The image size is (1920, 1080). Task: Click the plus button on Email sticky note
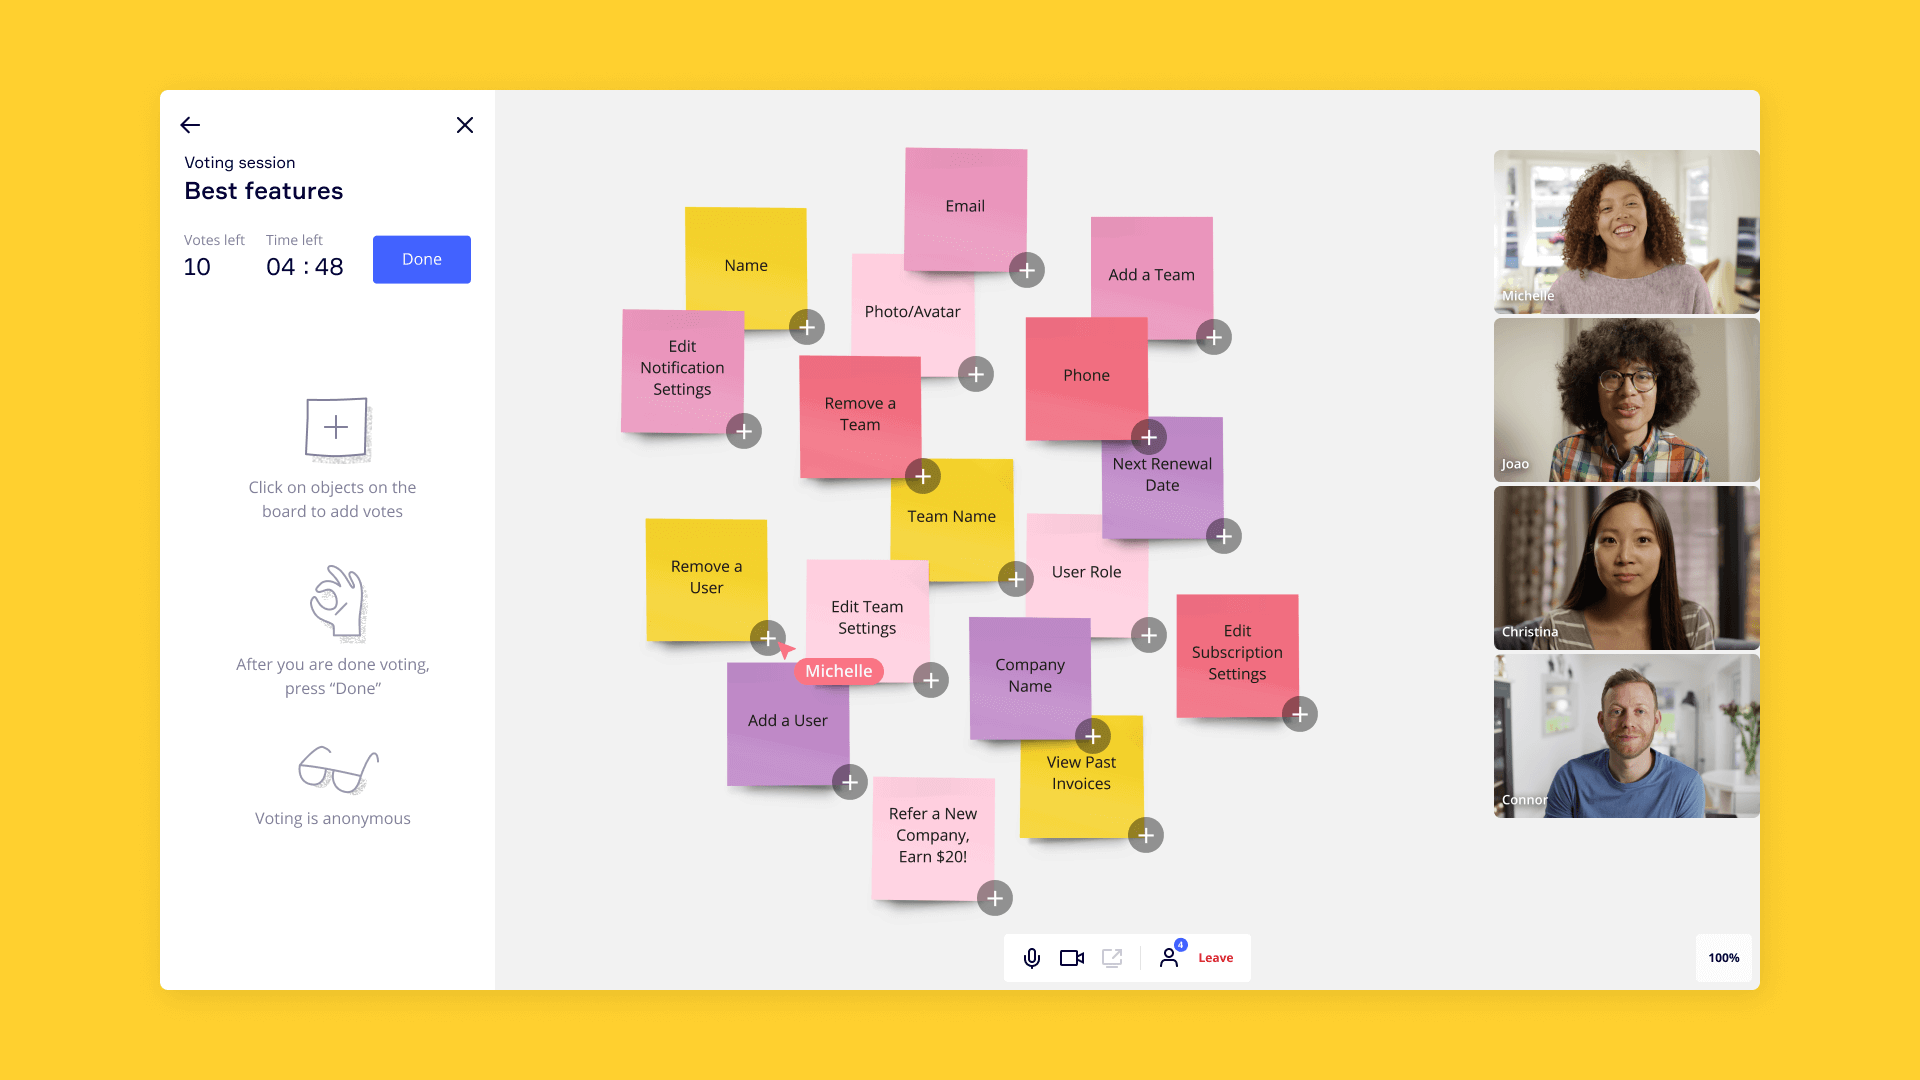click(x=1026, y=270)
